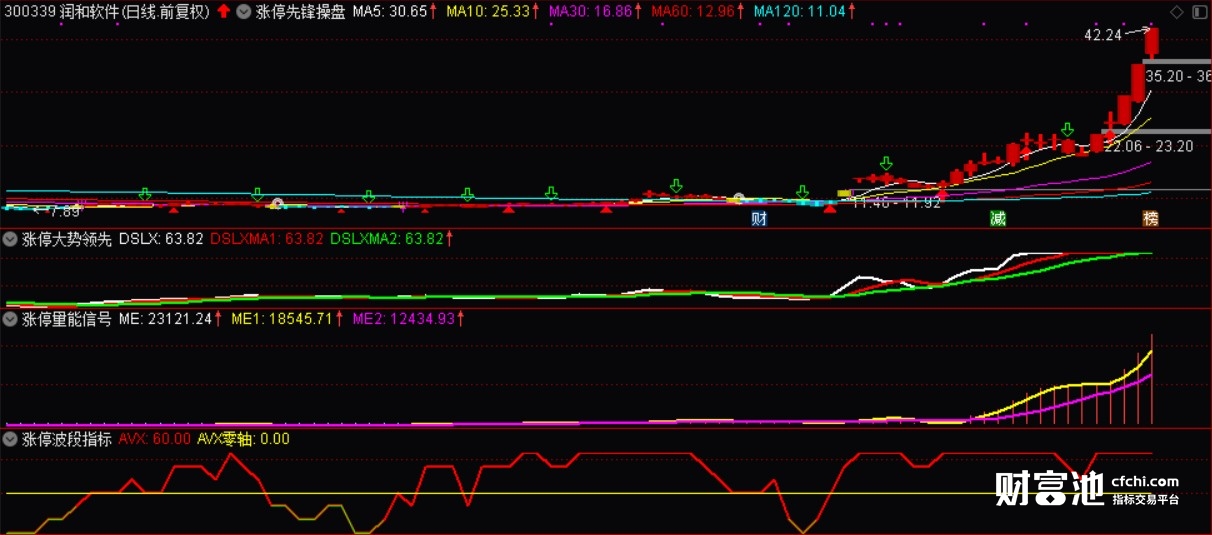Click the MA120: 11.04 value
The height and width of the screenshot is (535, 1212).
(x=800, y=12)
